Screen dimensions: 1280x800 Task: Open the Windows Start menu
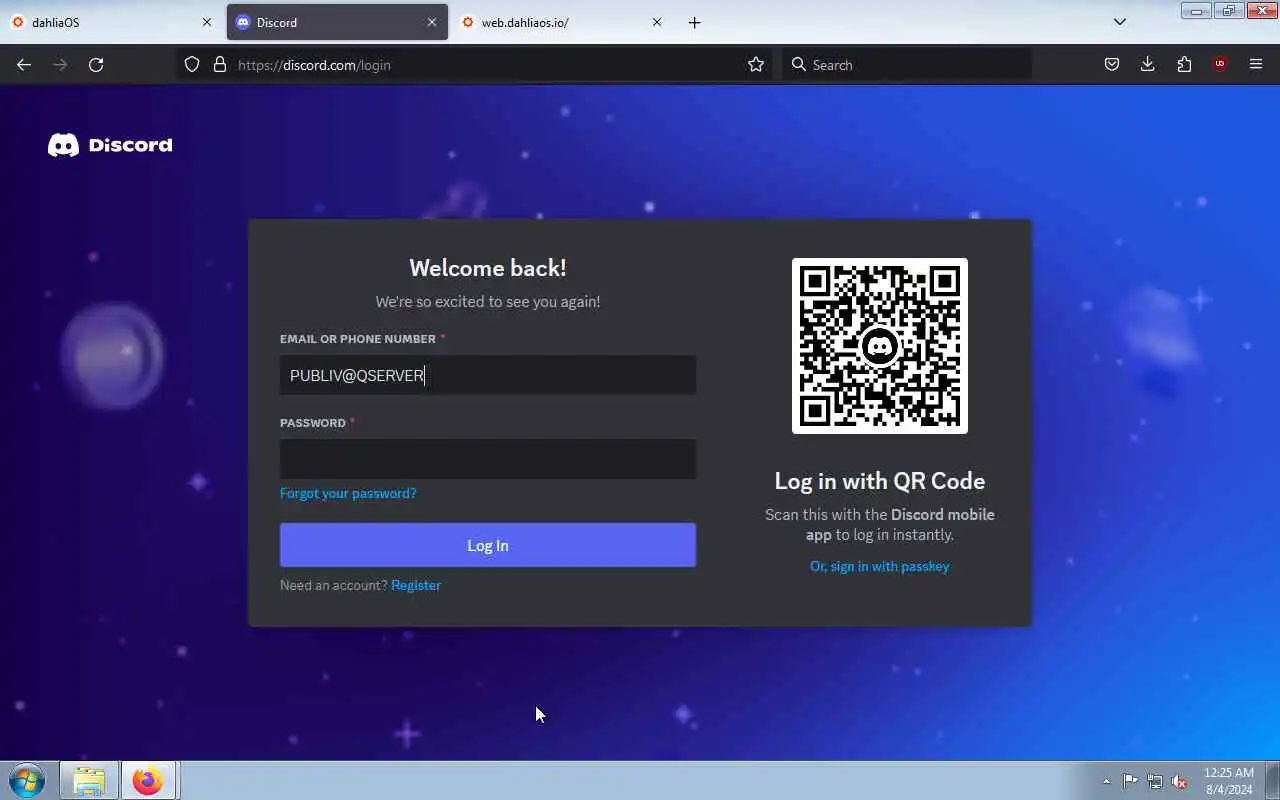(27, 780)
